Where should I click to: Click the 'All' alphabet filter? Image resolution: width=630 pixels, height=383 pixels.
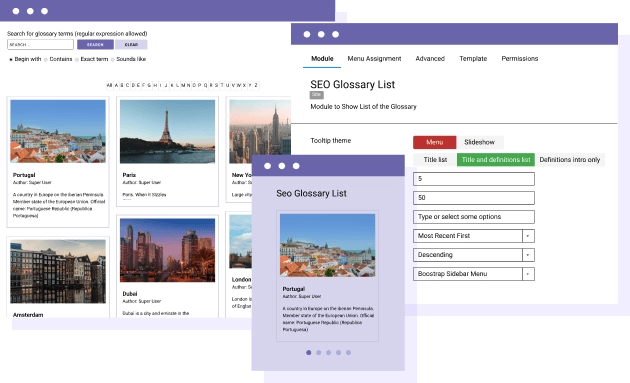[109, 85]
